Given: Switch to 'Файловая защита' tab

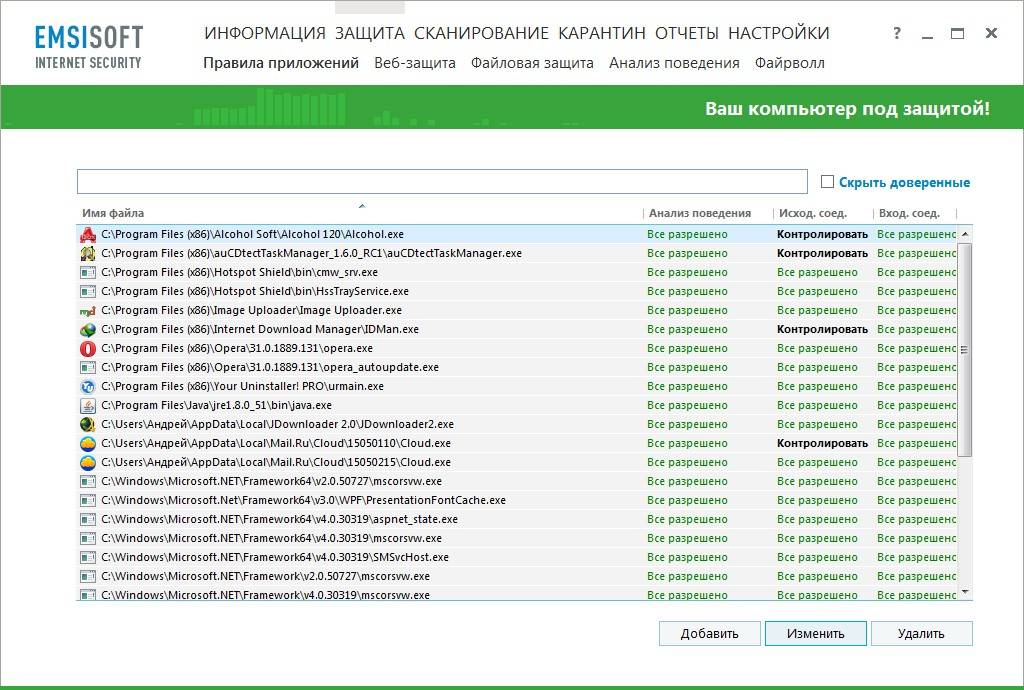Looking at the screenshot, I should coord(532,63).
